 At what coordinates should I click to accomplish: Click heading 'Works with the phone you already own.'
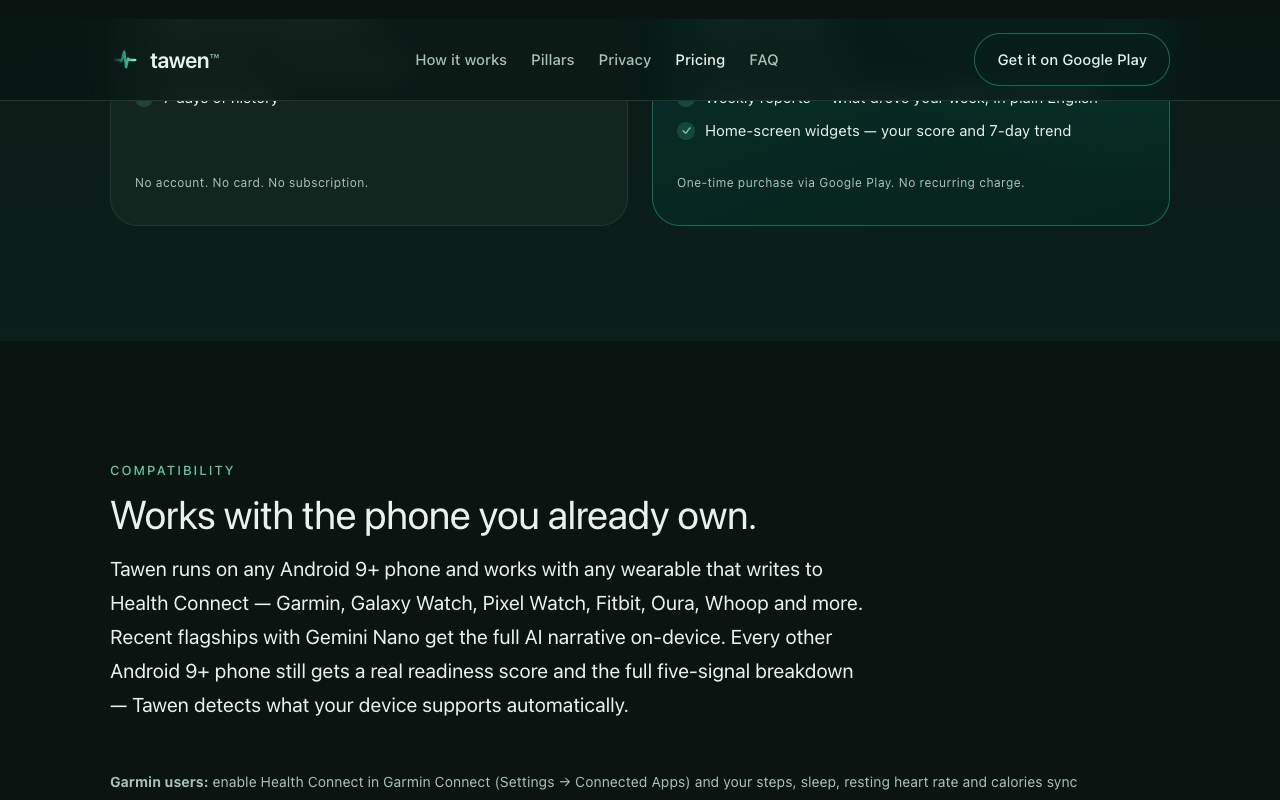[x=433, y=516]
